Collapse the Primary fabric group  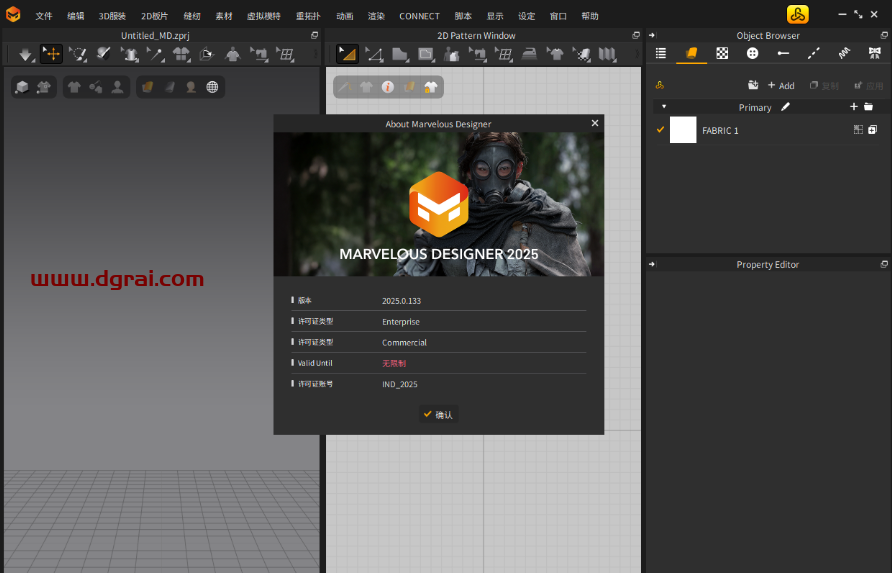click(664, 106)
